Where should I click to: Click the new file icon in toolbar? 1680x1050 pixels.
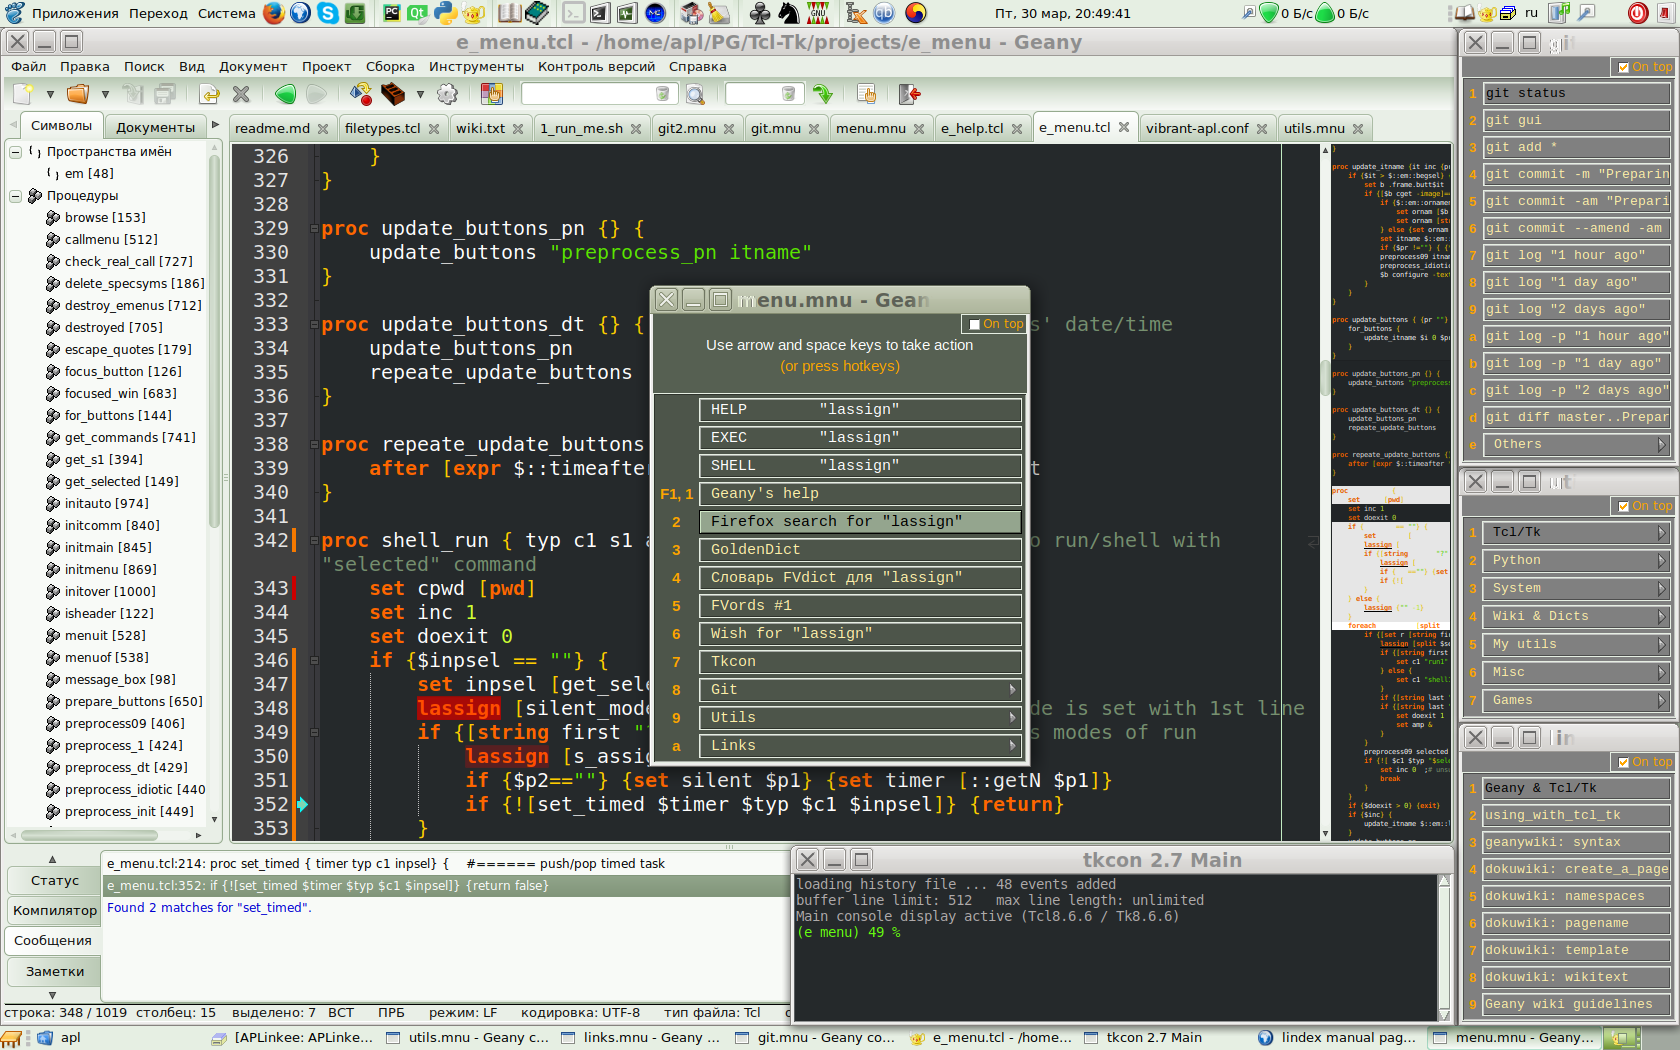22,94
